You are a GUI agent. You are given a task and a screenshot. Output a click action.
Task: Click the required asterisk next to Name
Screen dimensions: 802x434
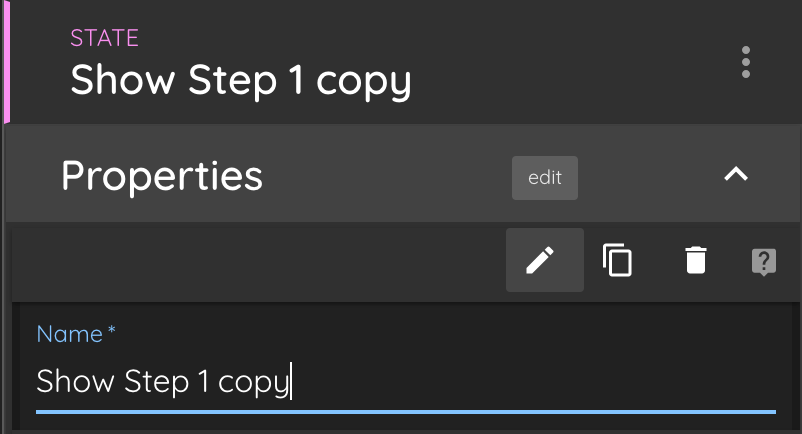point(112,330)
